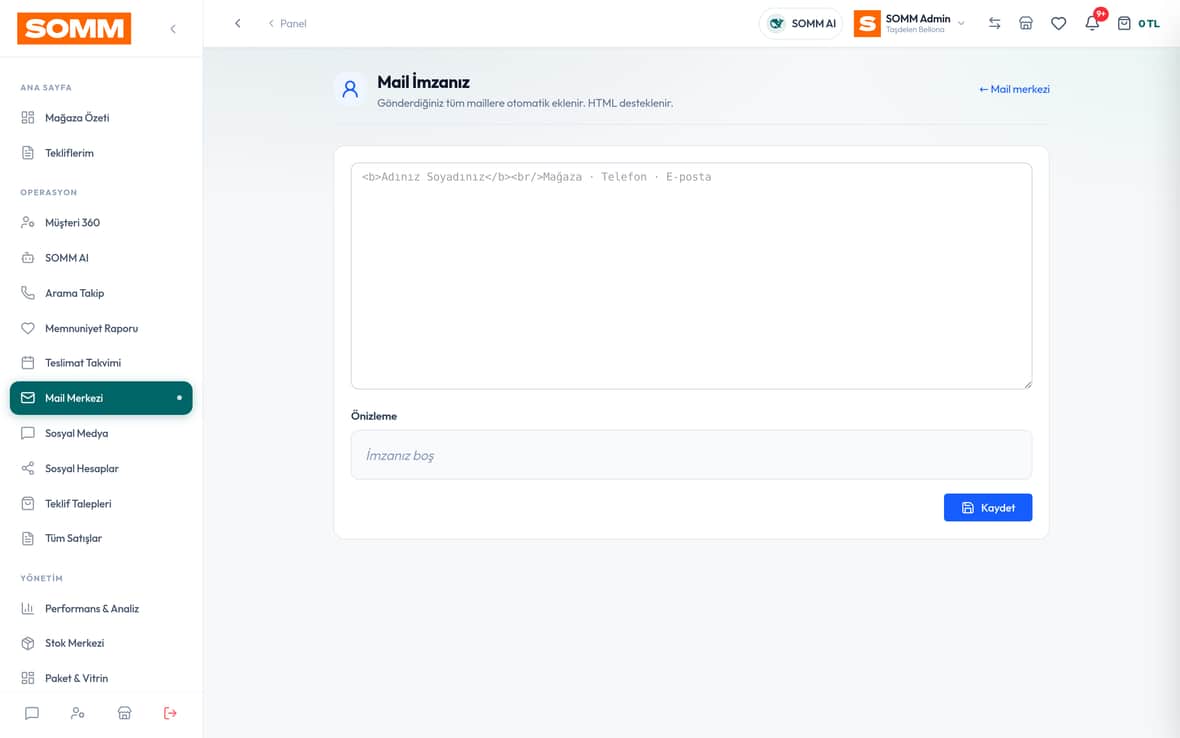Save the signature with Kaydet button
Viewport: 1180px width, 738px height.
click(987, 508)
